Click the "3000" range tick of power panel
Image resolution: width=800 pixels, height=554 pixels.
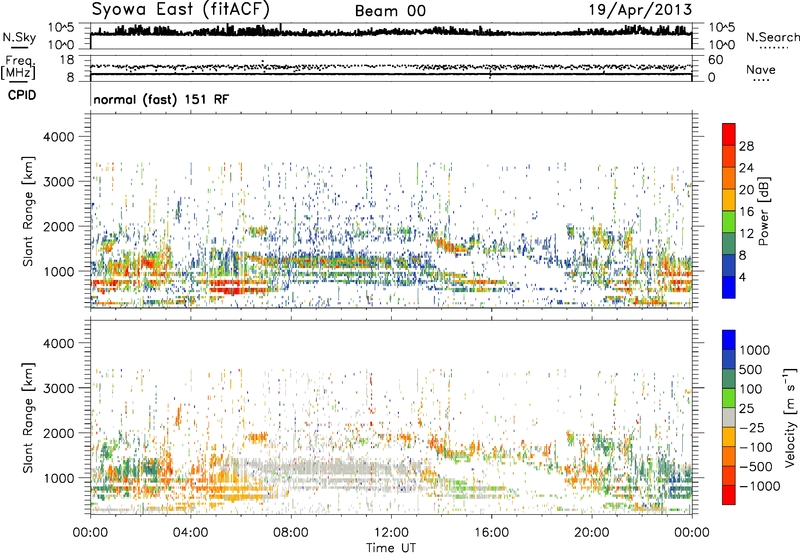pos(58,182)
